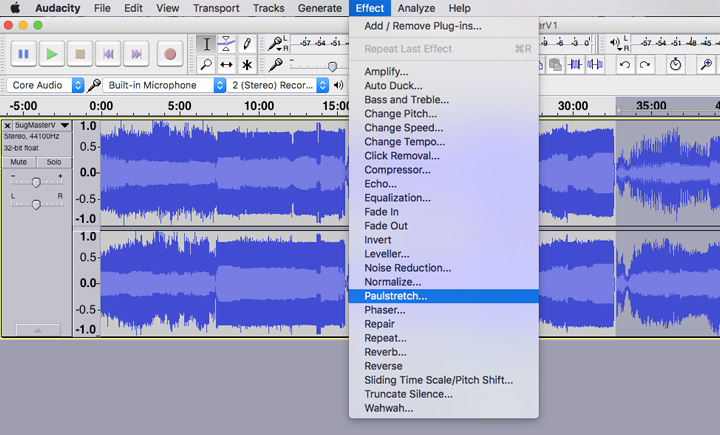Viewport: 720px width, 435px height.
Task: Choose Noise Reduction... effect
Action: tap(444, 268)
